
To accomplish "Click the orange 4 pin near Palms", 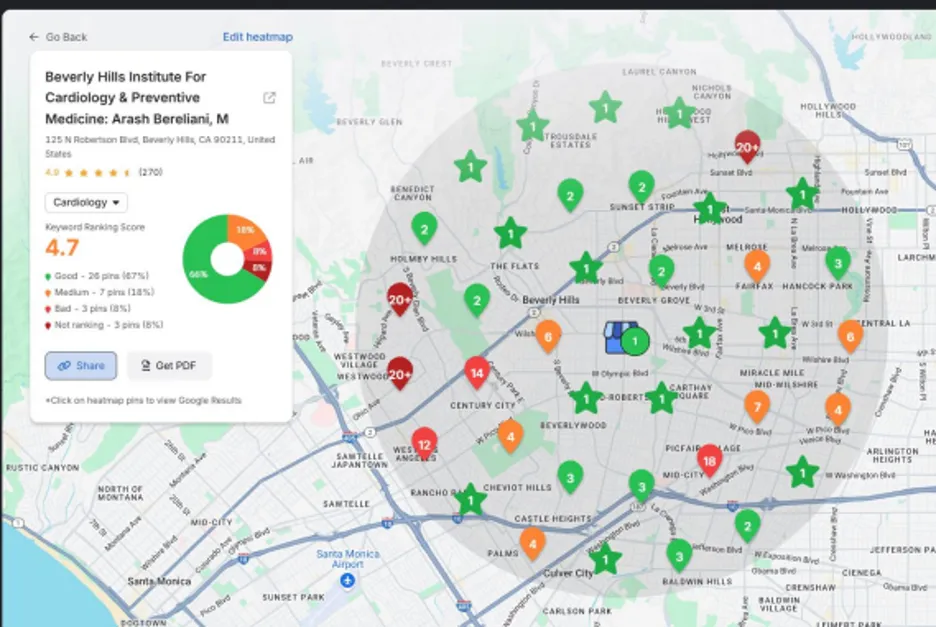I will (x=532, y=544).
